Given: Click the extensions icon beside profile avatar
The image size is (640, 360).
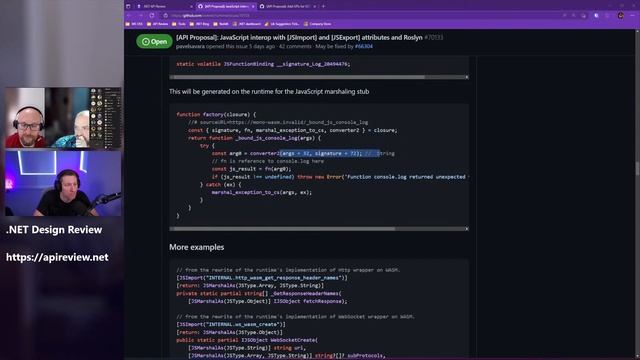Looking at the screenshot, I should tap(608, 16).
